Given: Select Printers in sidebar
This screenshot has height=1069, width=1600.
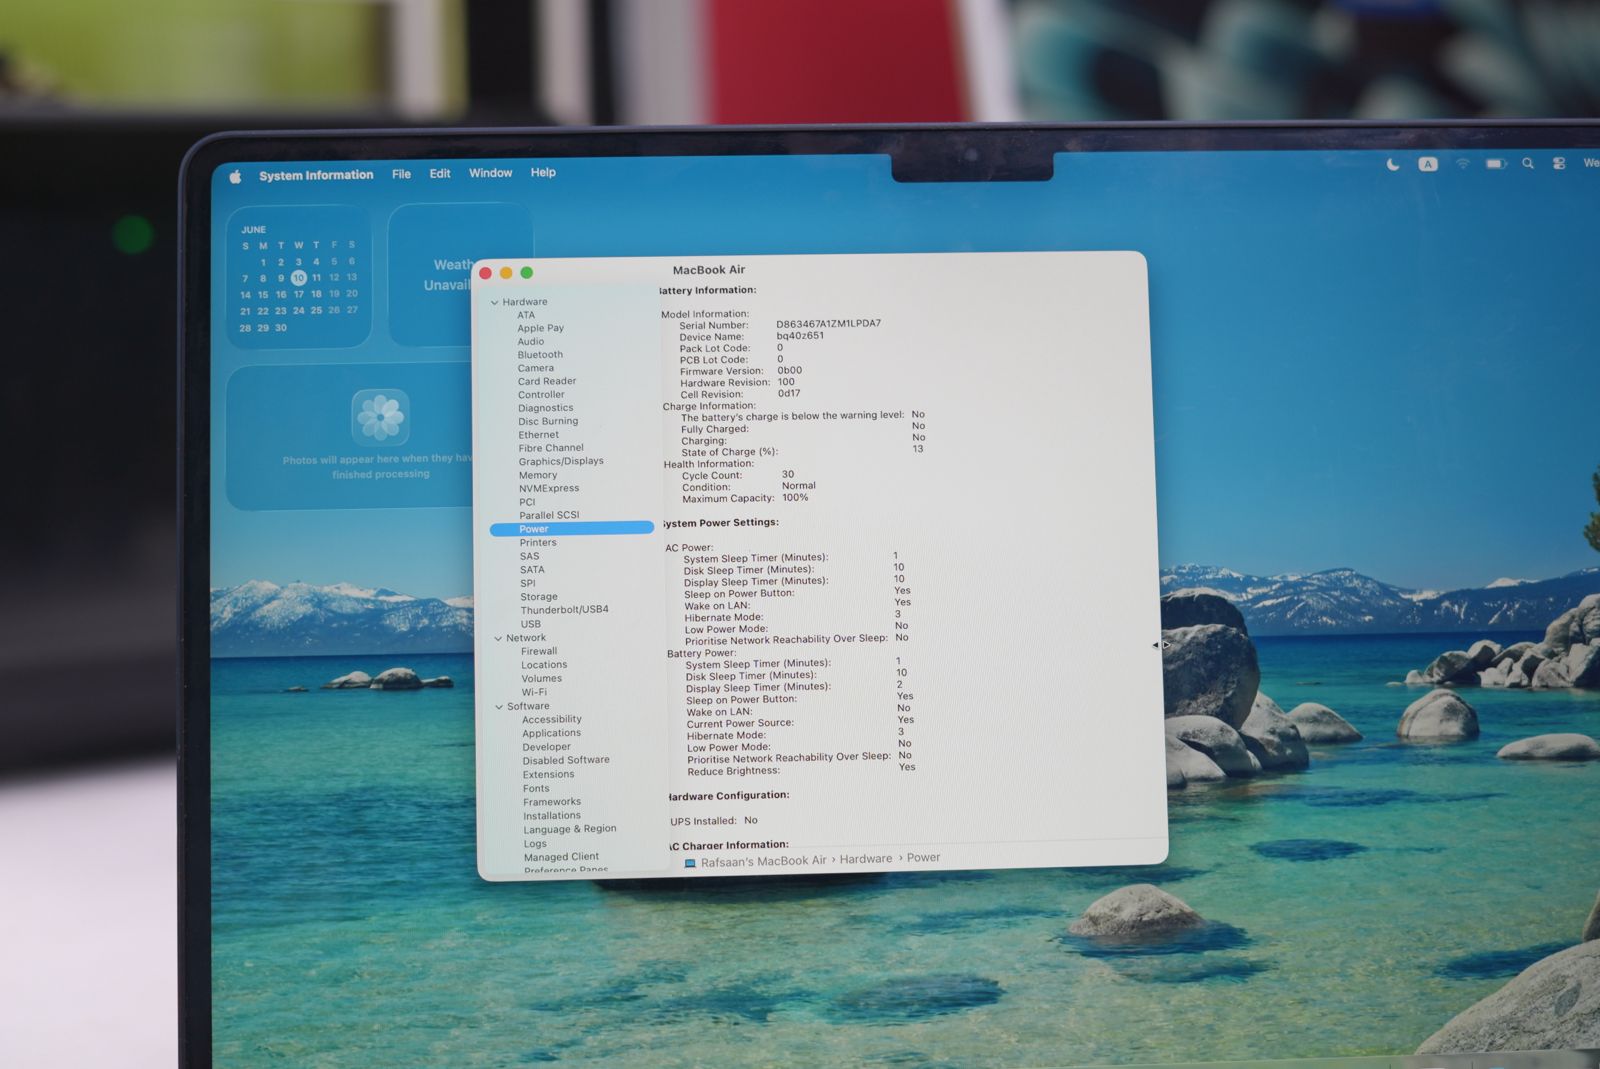Looking at the screenshot, I should click(x=538, y=542).
